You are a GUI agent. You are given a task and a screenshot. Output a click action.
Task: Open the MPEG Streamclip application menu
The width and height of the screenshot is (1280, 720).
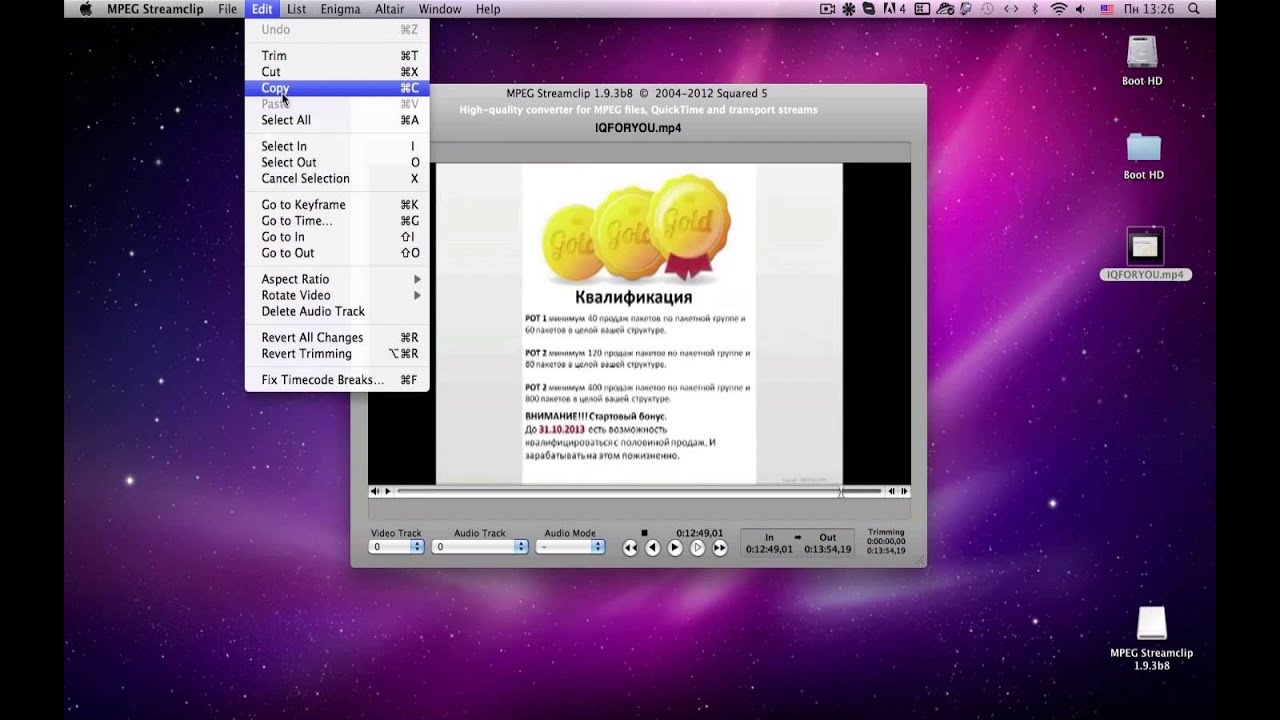pyautogui.click(x=155, y=9)
